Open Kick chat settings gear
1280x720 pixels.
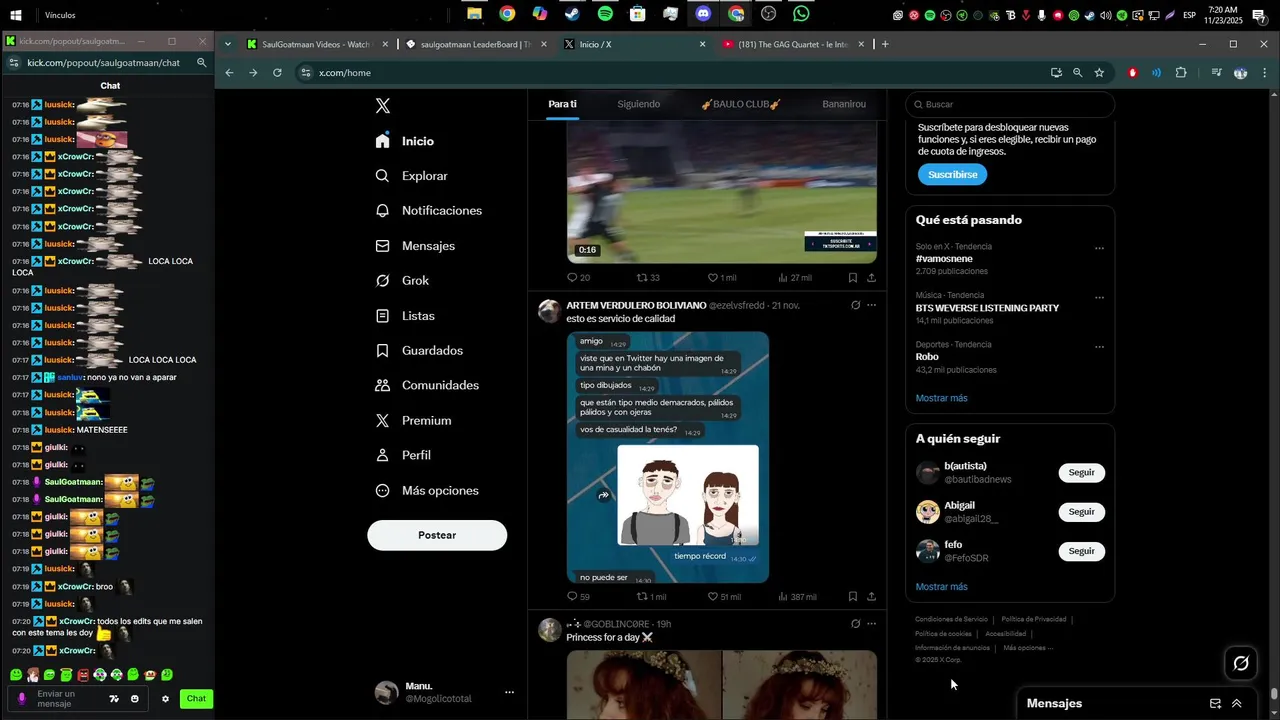pyautogui.click(x=165, y=699)
